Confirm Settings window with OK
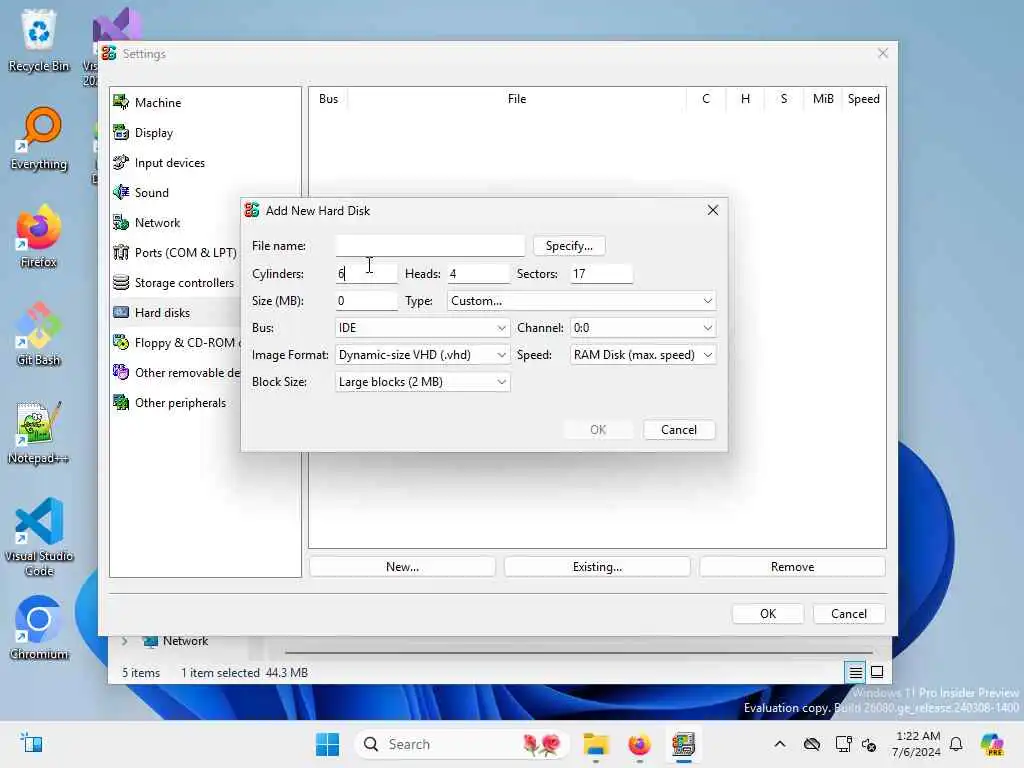 tap(768, 614)
